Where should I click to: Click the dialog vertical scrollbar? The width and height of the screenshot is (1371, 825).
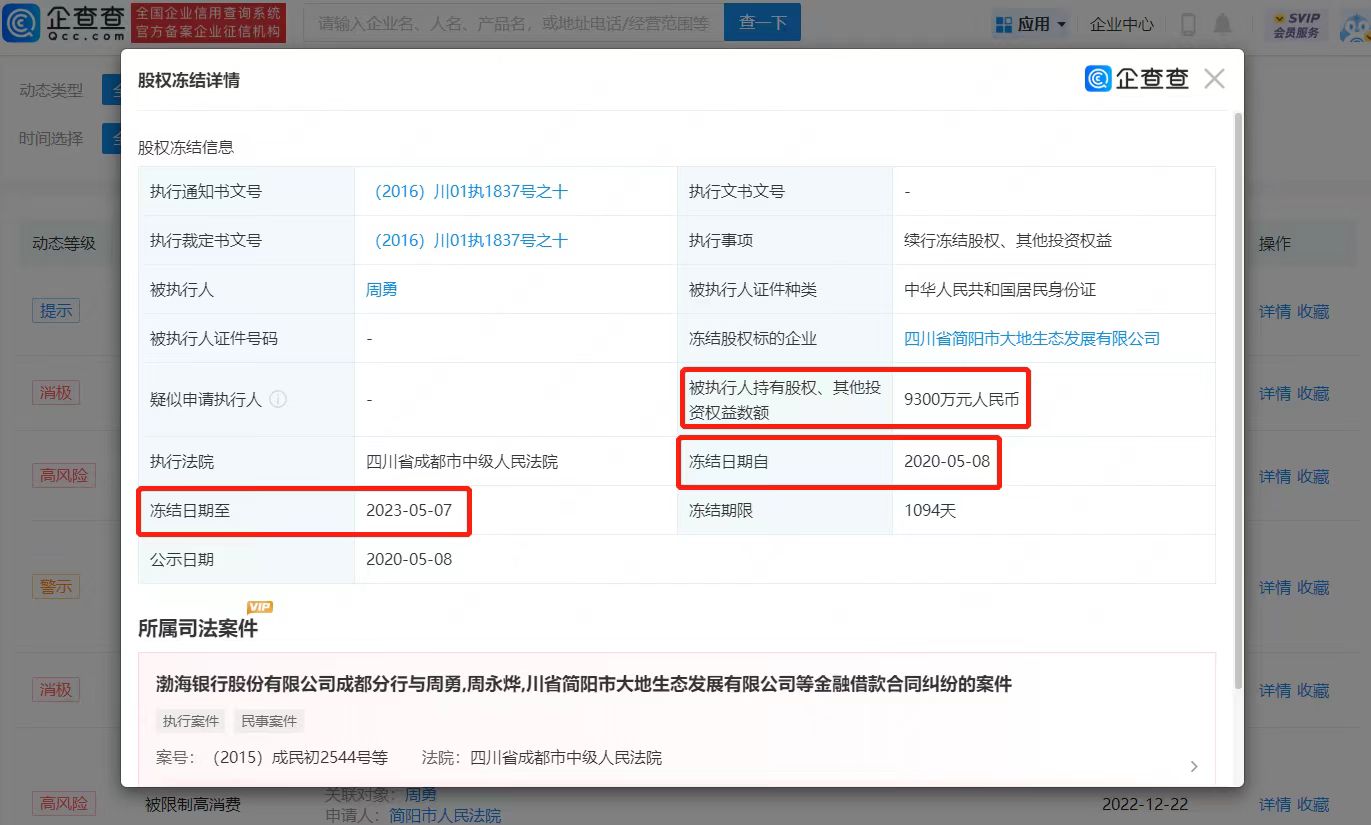(x=1238, y=400)
